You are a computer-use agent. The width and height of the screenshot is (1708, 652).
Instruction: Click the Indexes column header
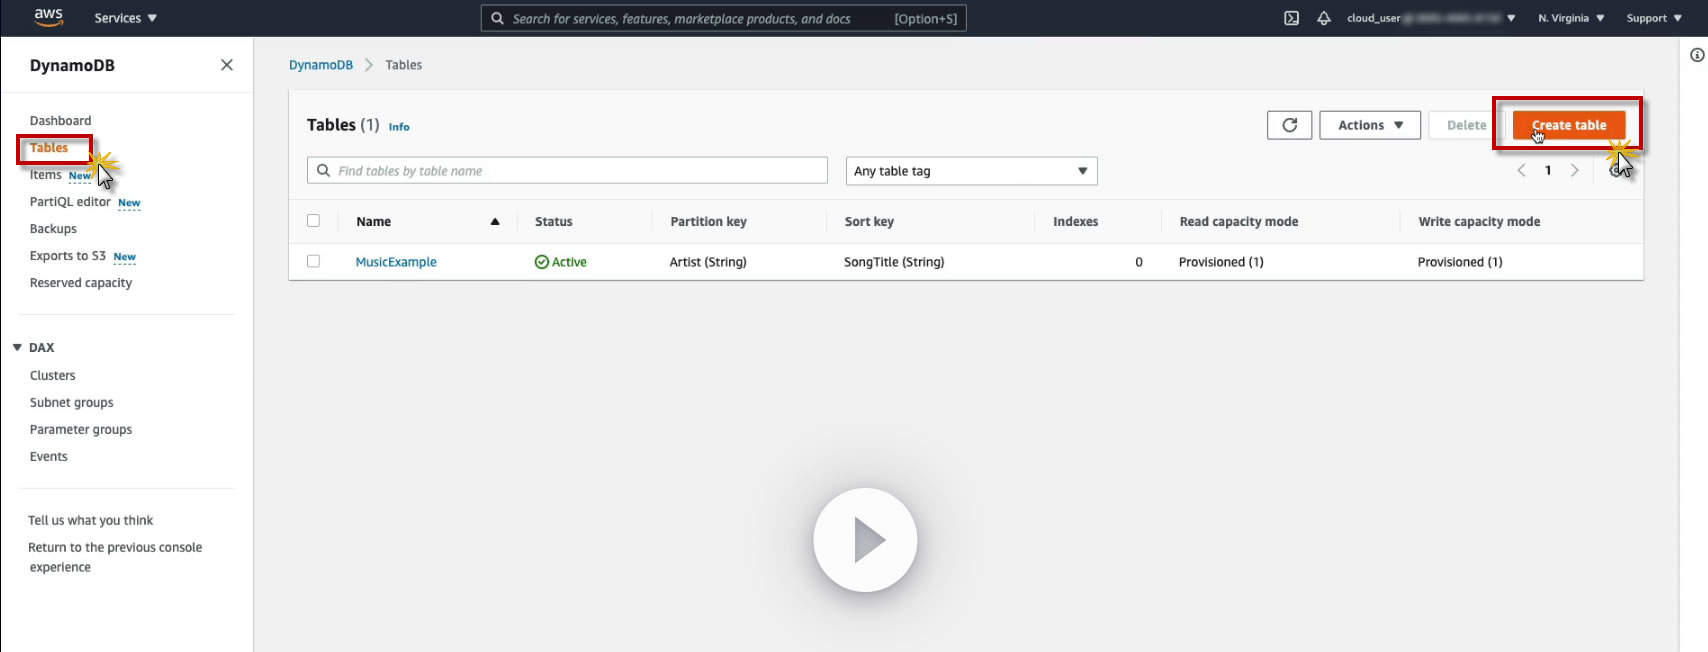[x=1075, y=222]
